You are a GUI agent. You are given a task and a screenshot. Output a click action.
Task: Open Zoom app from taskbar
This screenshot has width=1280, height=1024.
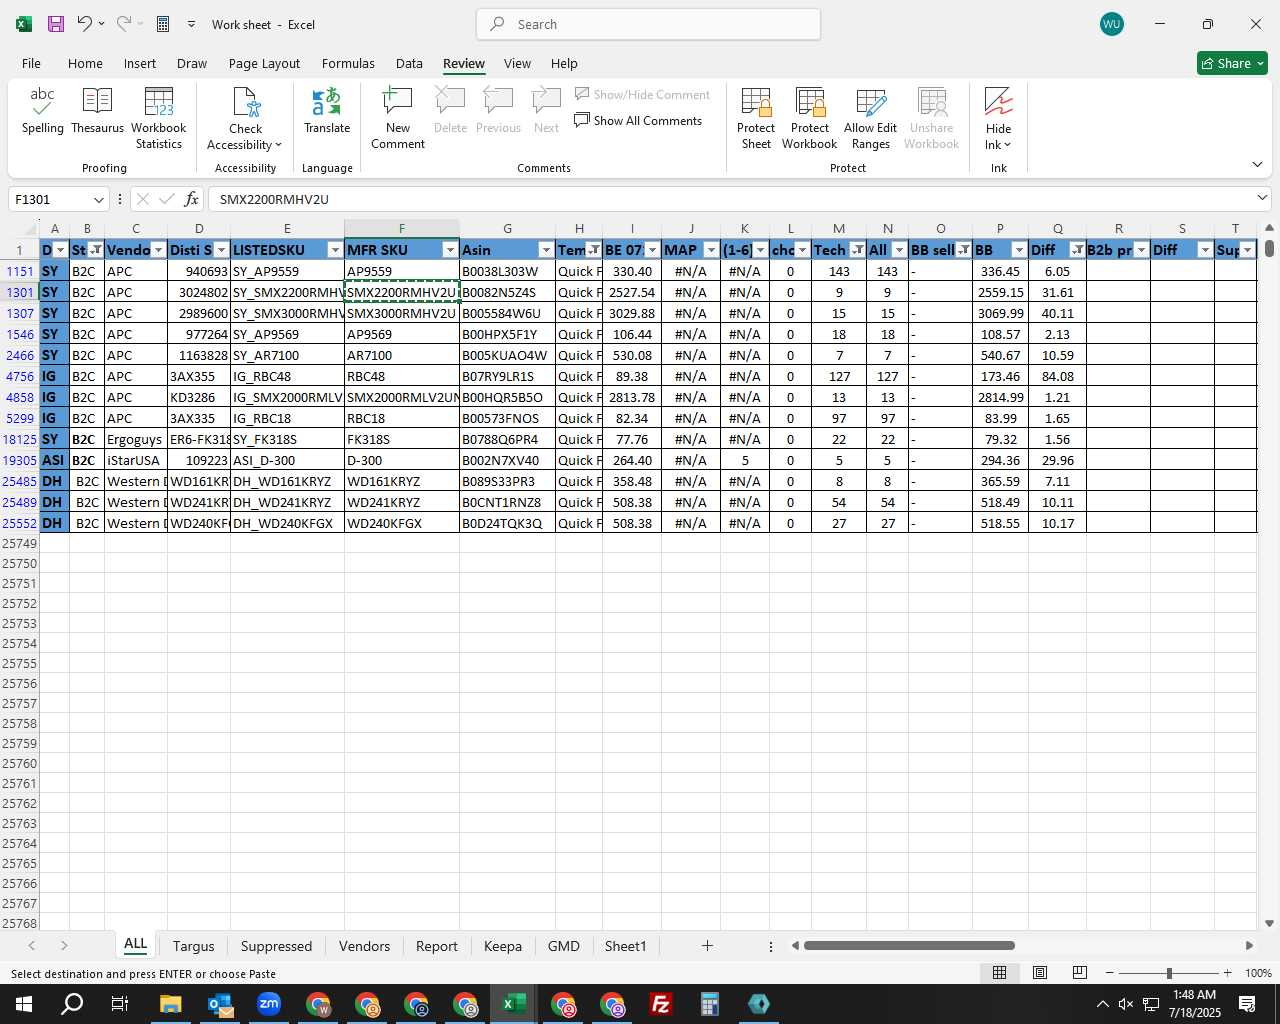click(x=269, y=1004)
